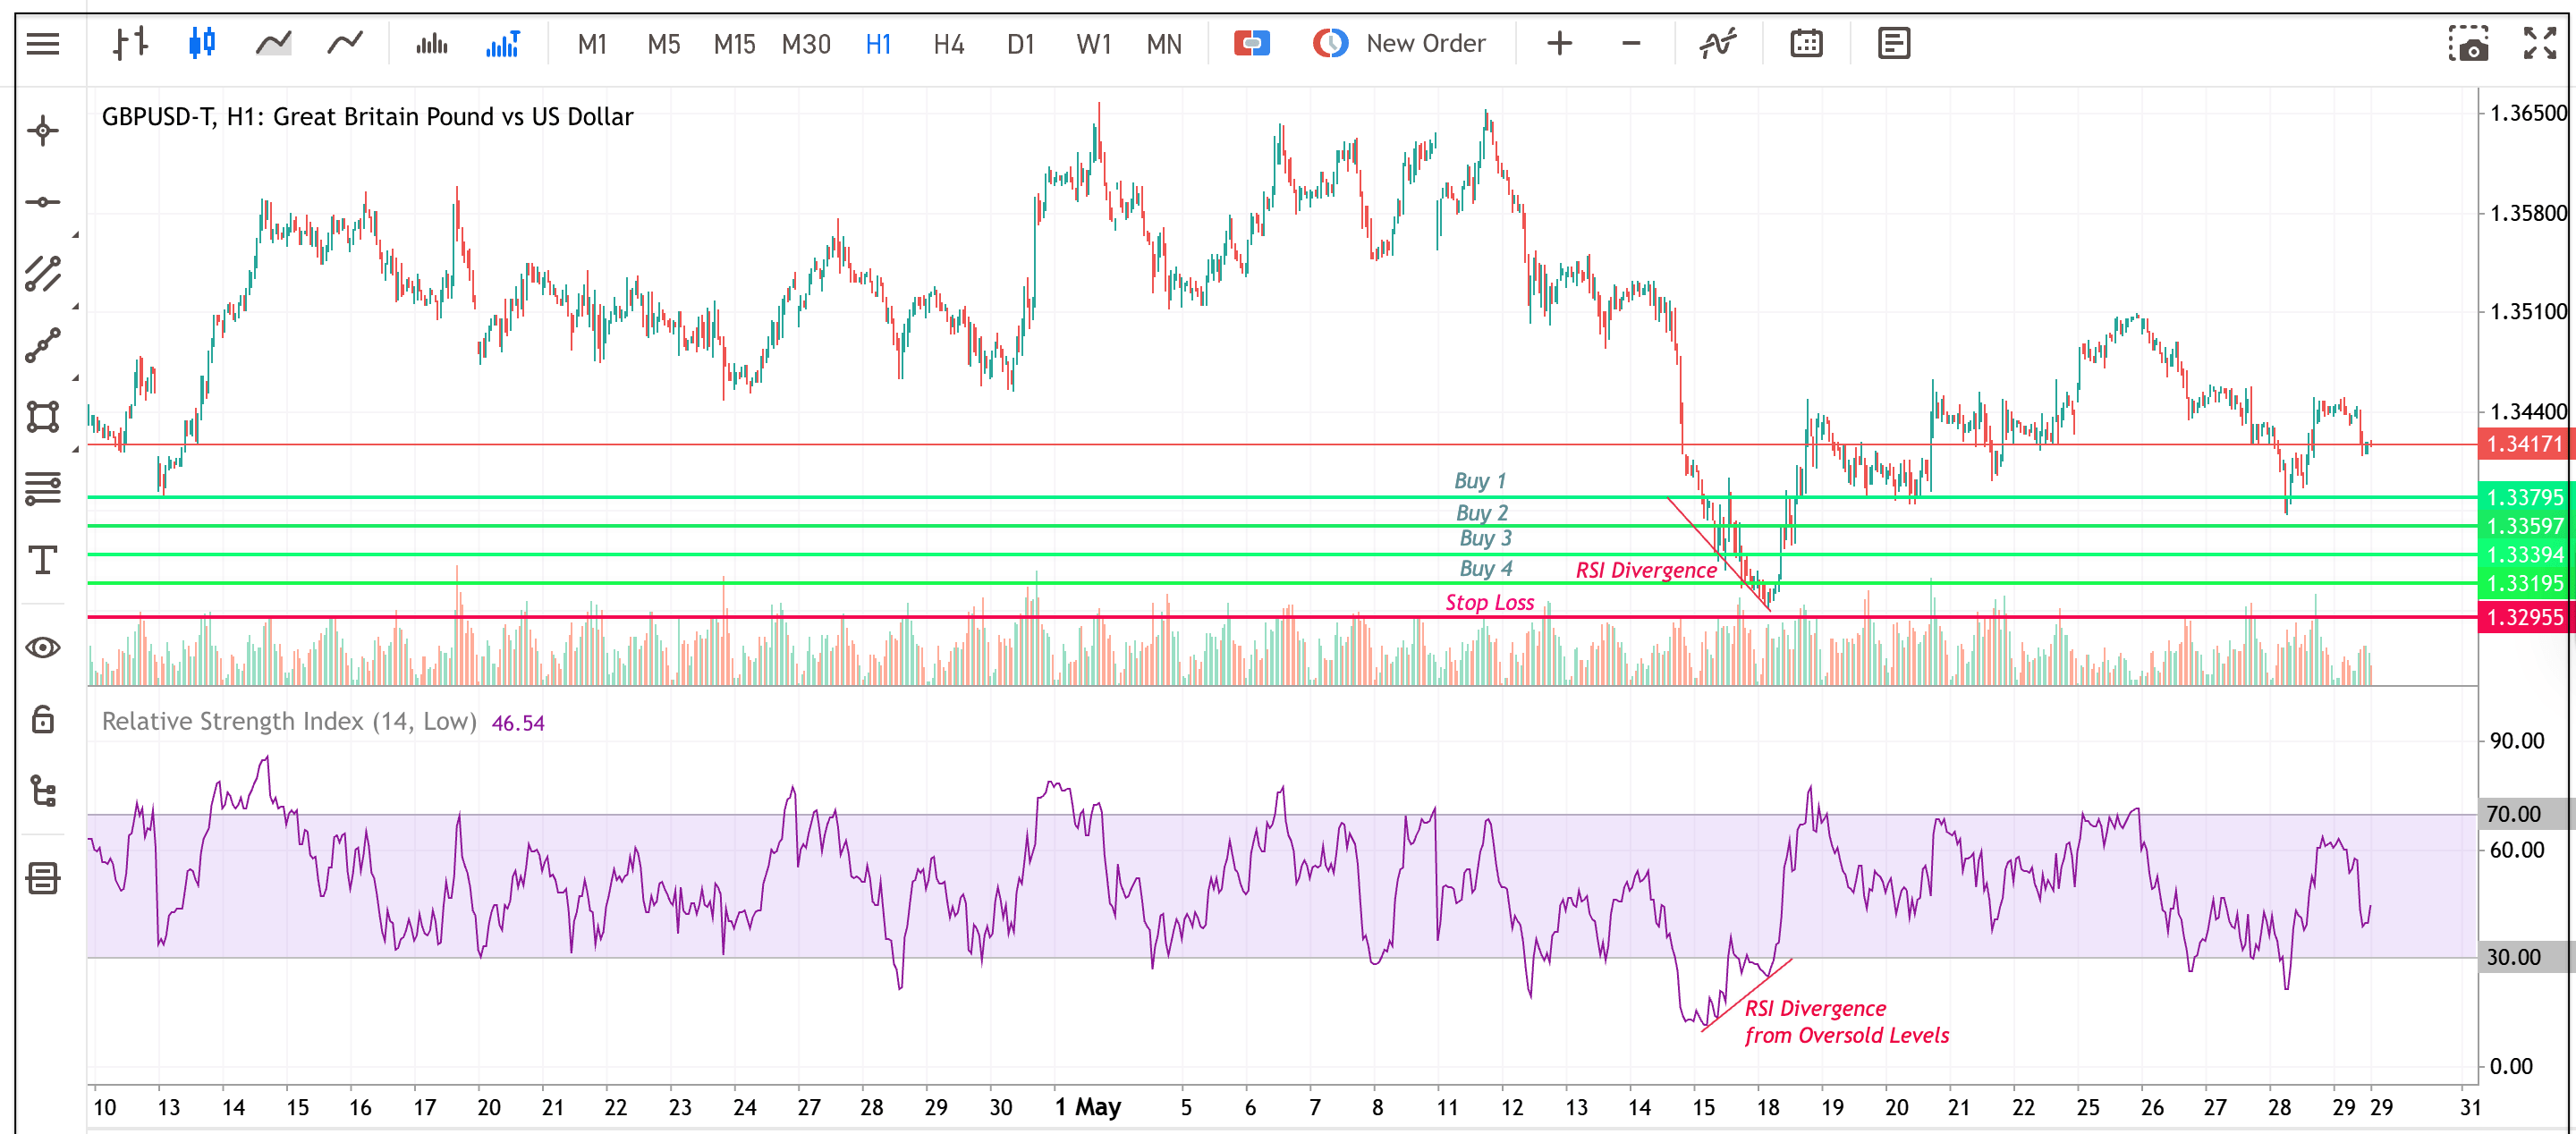Zoom out with the minus button

[x=1631, y=44]
